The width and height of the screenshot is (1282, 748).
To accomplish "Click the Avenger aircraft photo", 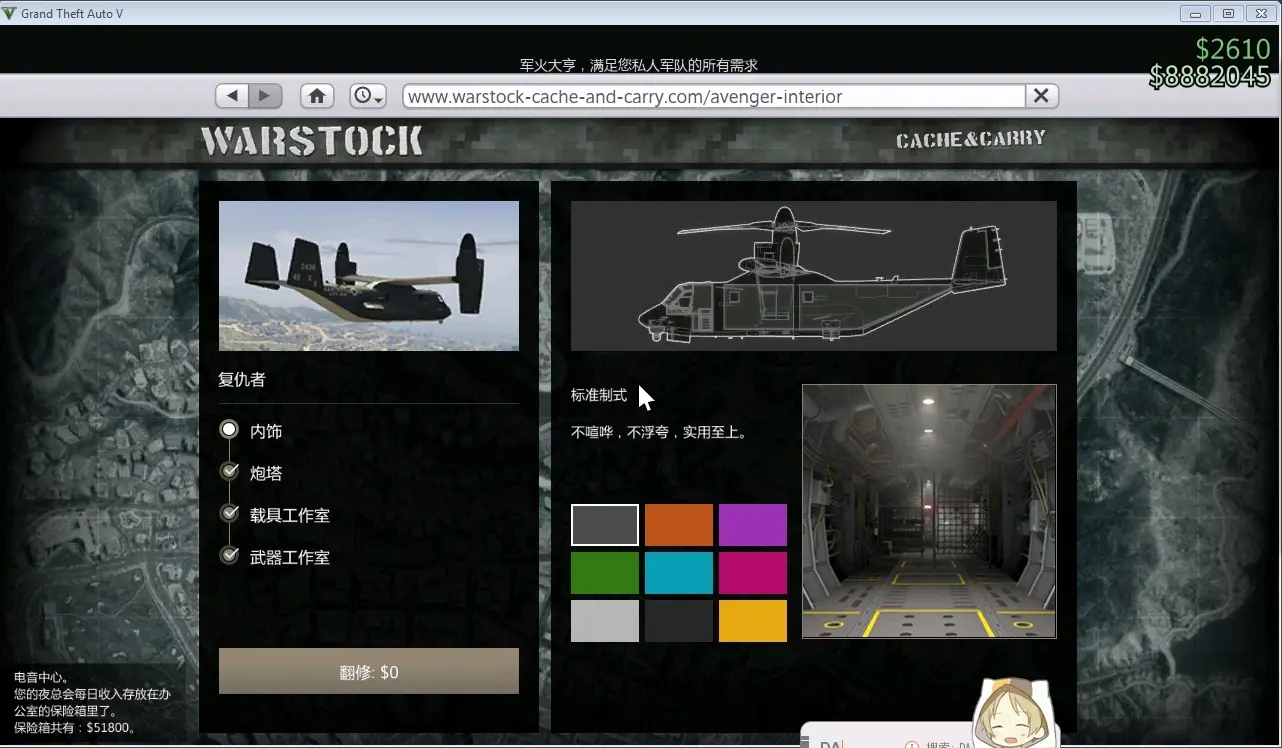I will 369,276.
